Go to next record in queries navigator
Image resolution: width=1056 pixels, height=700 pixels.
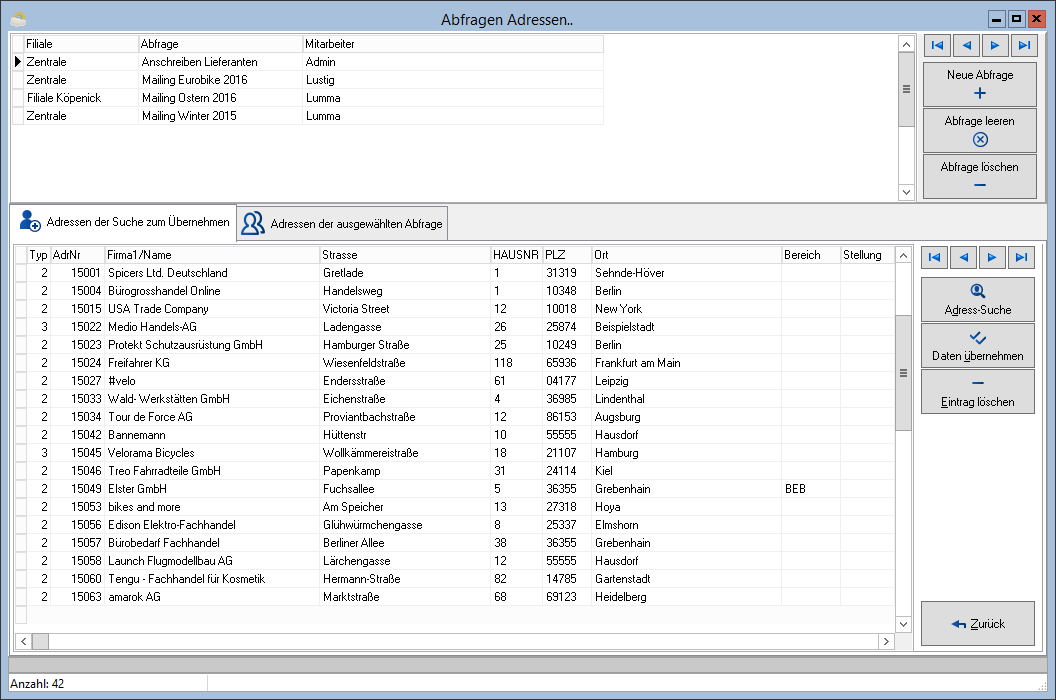pos(995,45)
